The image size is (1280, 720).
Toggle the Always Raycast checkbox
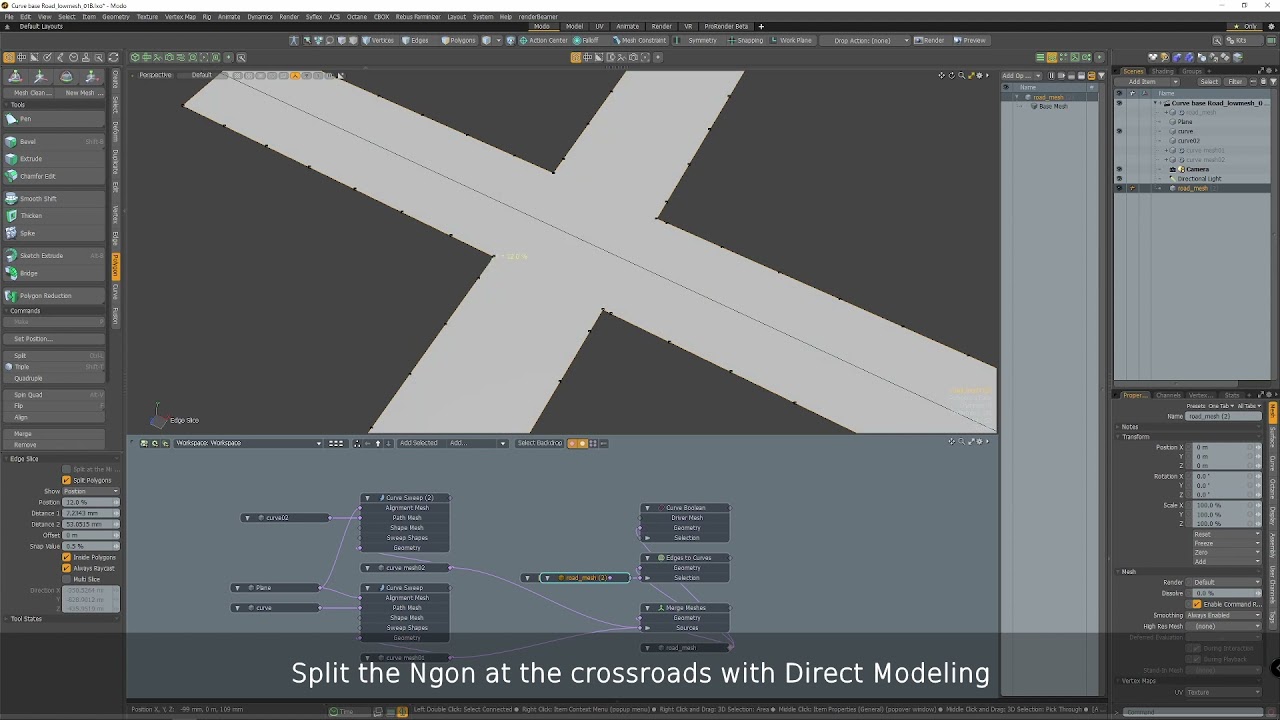[67, 568]
